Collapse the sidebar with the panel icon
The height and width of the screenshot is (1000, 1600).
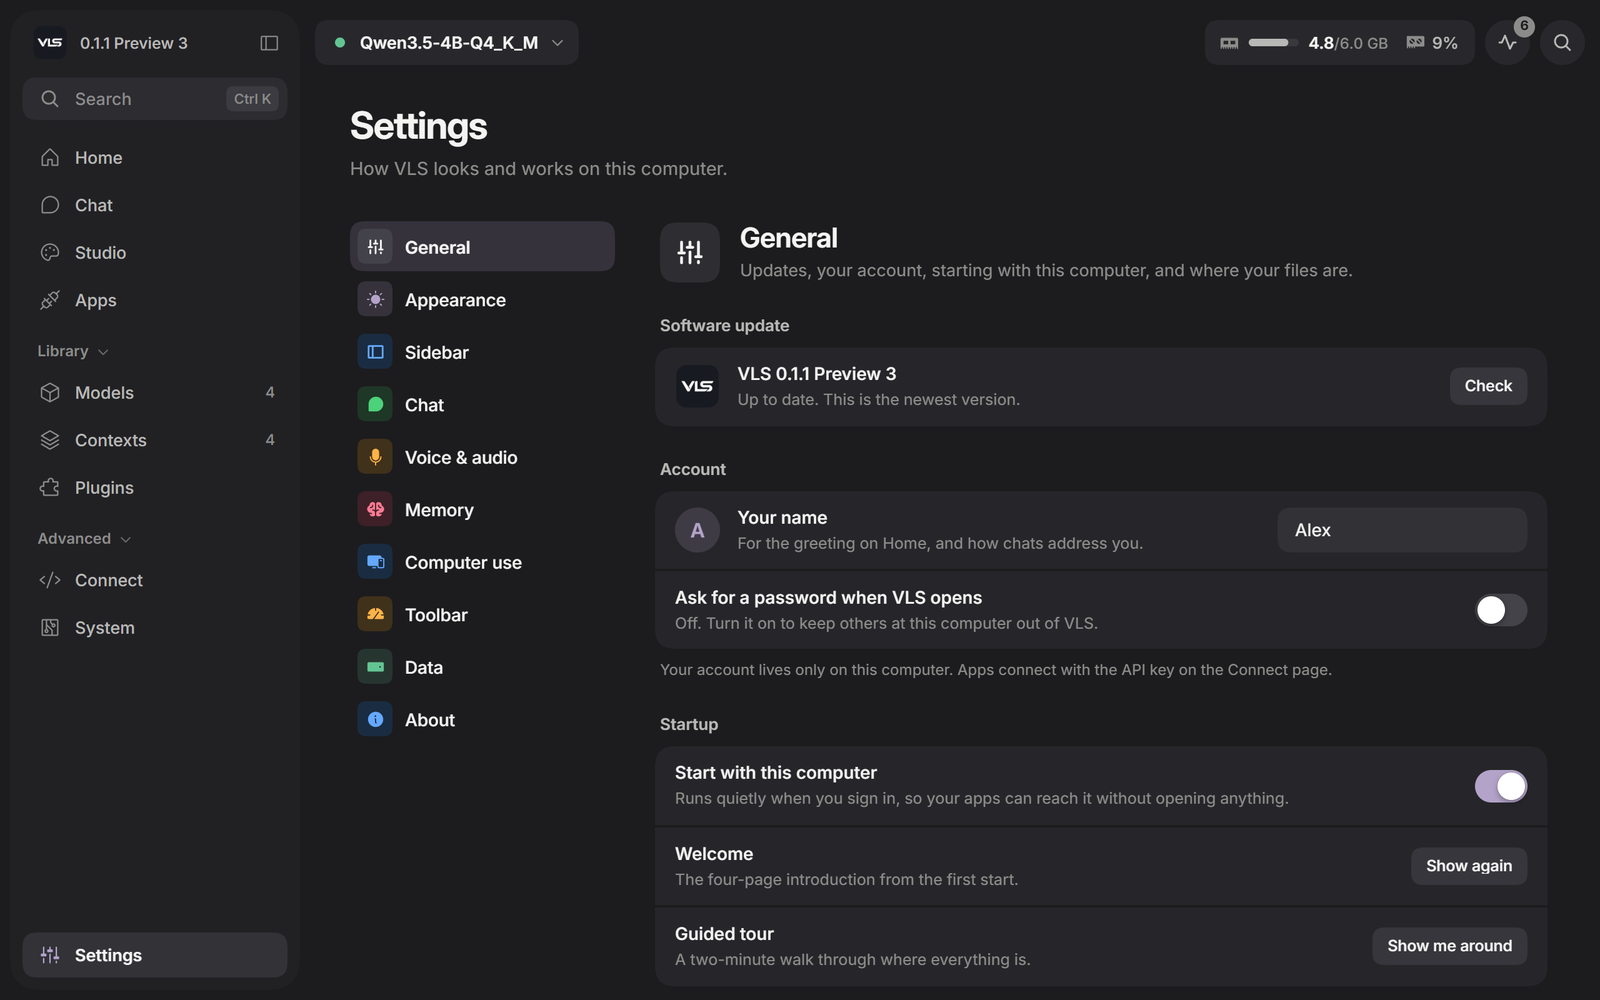pos(269,43)
